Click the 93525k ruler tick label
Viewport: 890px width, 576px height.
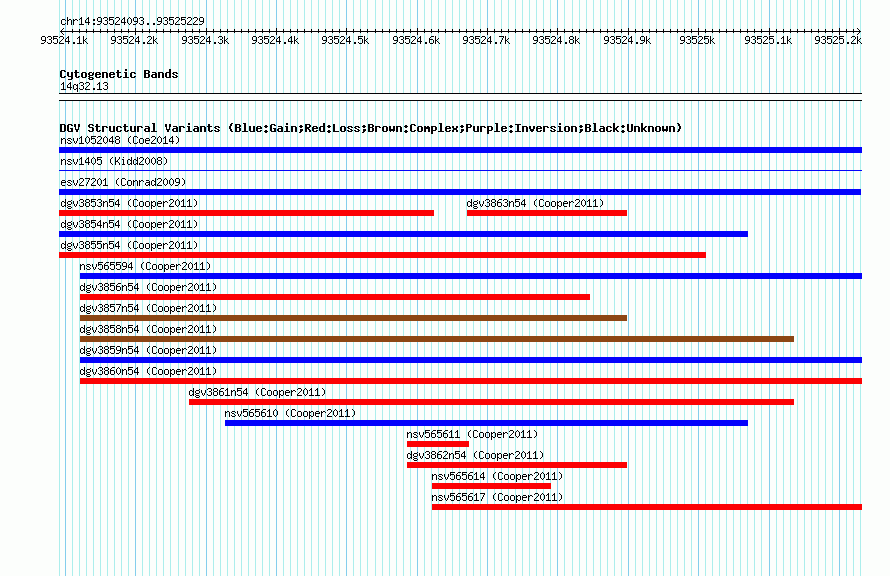click(x=697, y=40)
